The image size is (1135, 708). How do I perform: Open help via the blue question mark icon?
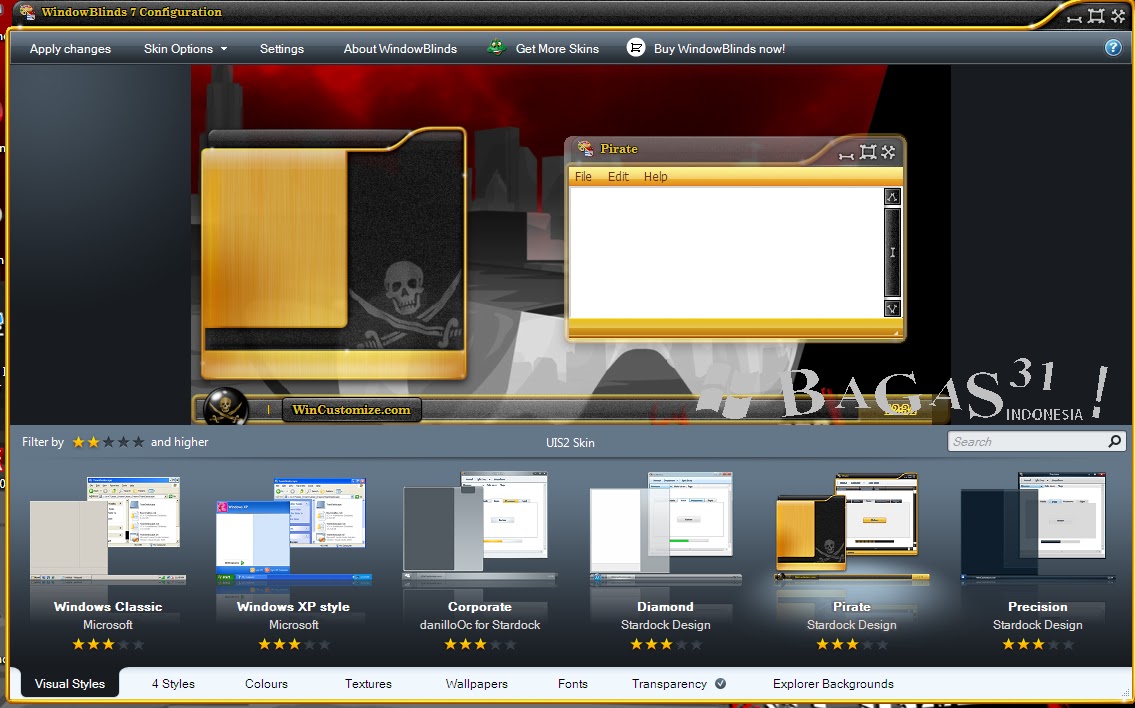click(x=1113, y=47)
